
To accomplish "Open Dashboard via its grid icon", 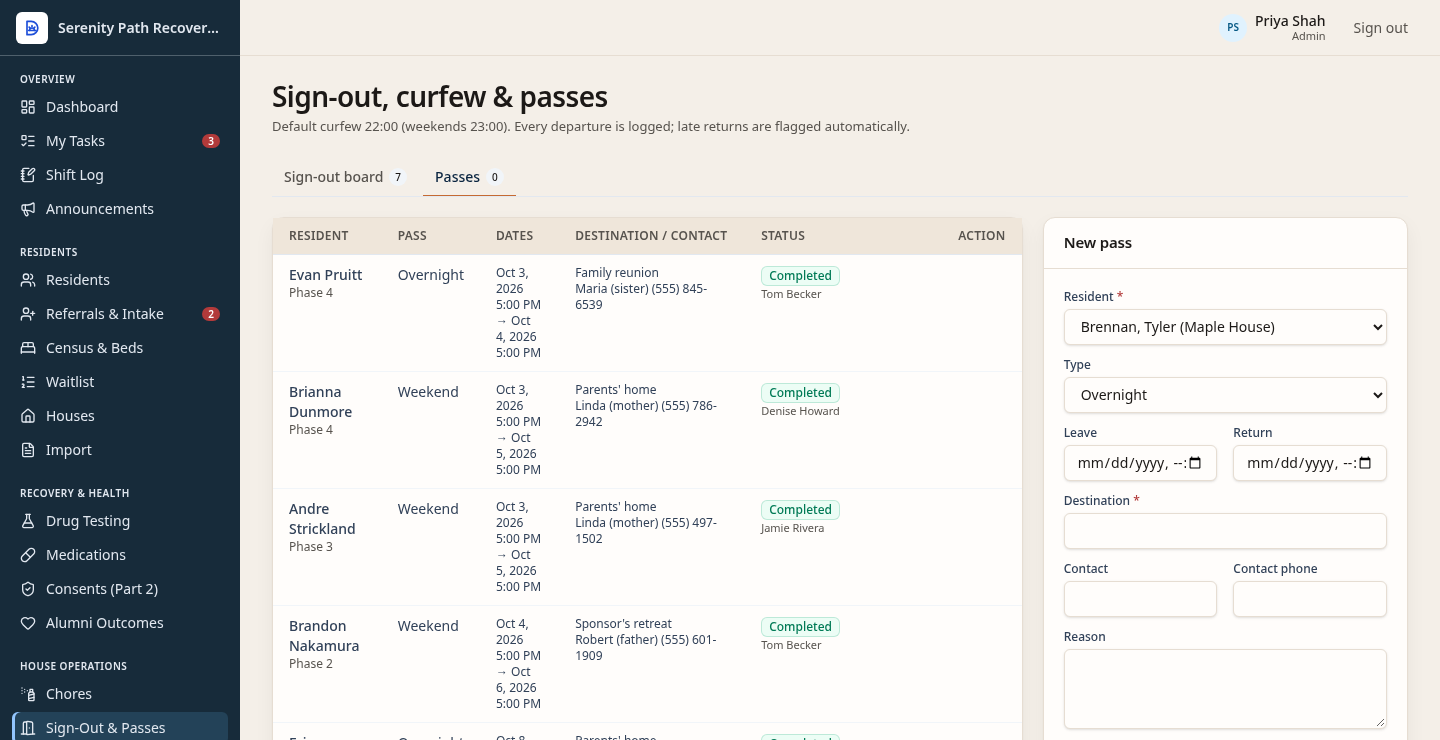I will click(x=28, y=107).
